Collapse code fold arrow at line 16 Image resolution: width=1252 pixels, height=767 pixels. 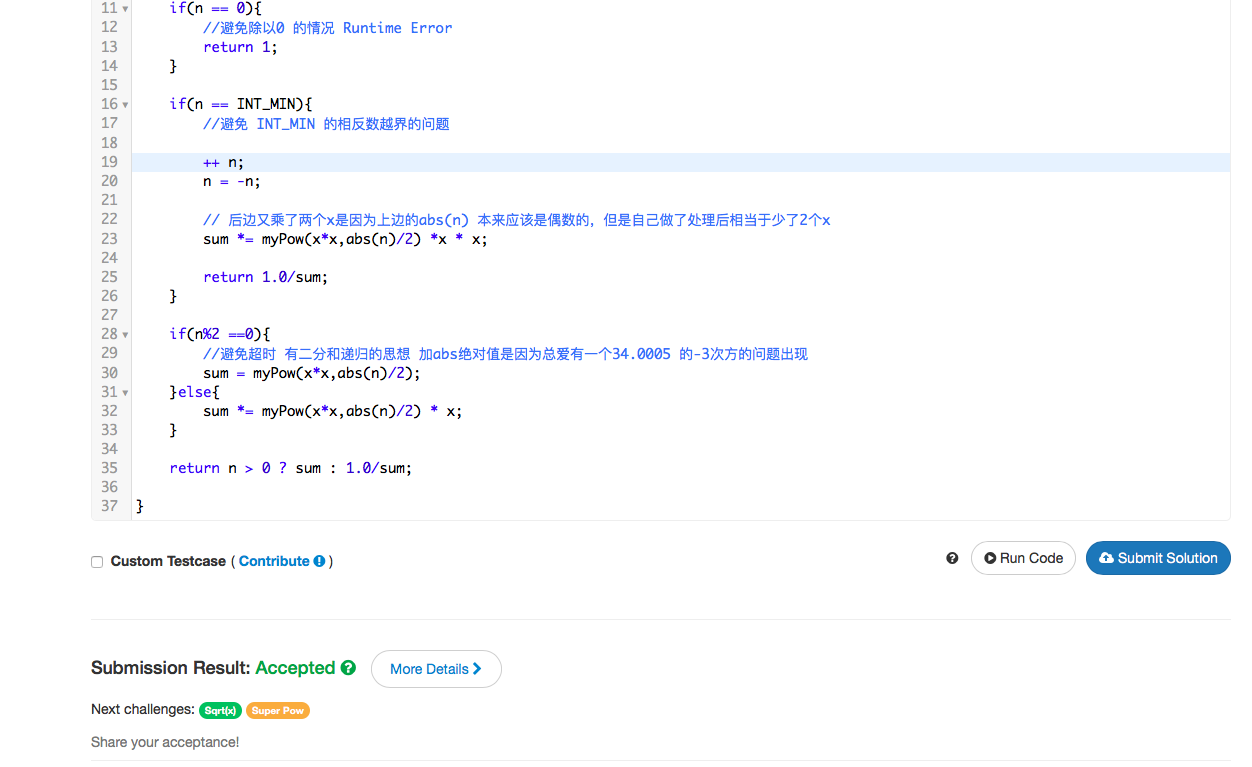[125, 105]
